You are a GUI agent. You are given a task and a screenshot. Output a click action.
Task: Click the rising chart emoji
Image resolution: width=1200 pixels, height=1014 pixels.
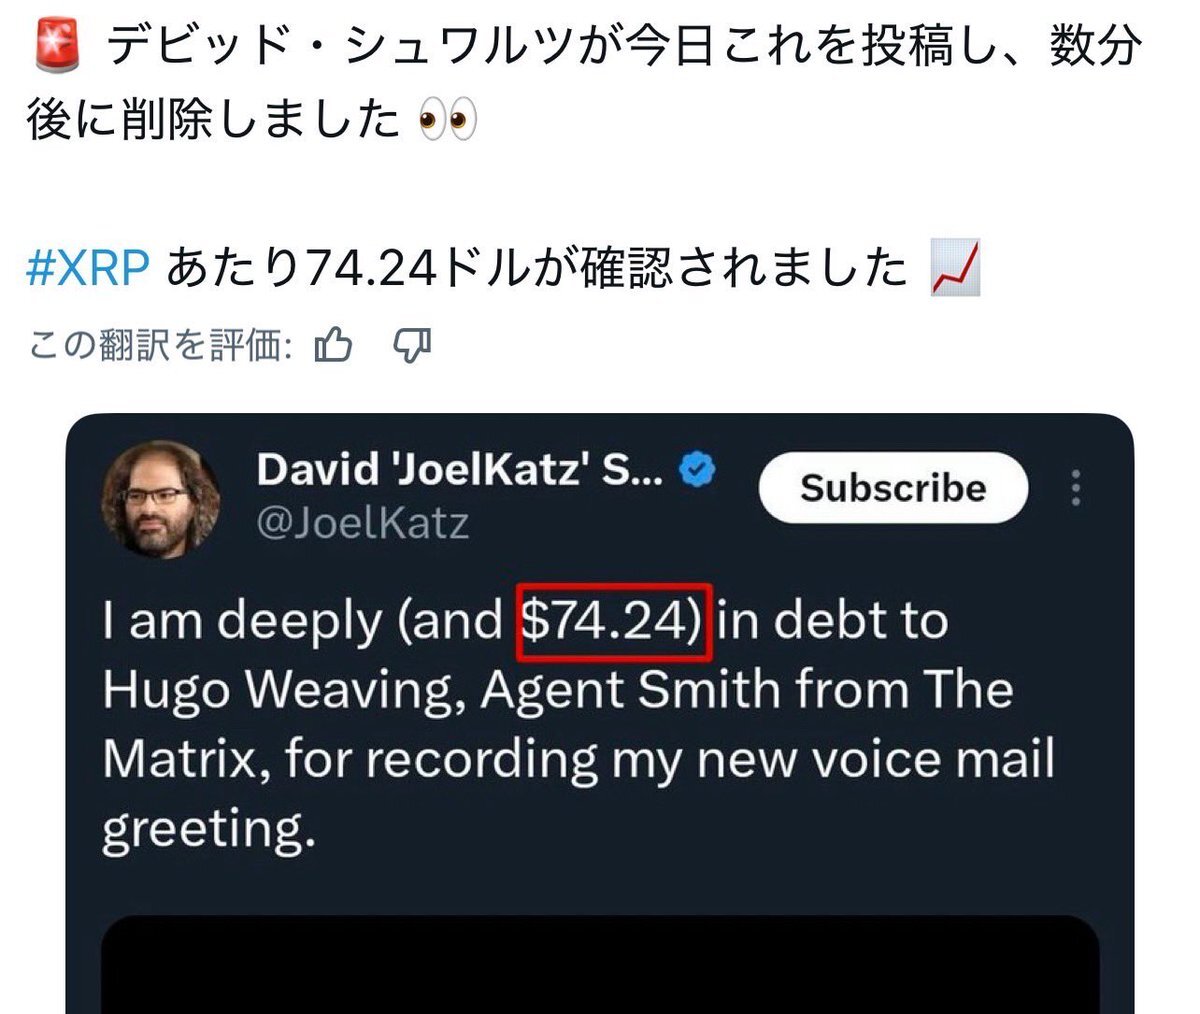[x=955, y=268]
